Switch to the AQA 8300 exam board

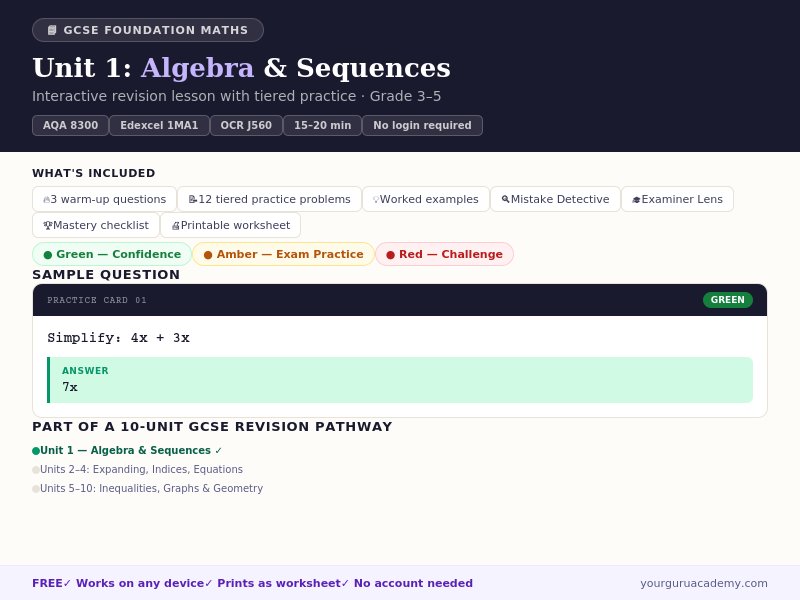coord(70,125)
